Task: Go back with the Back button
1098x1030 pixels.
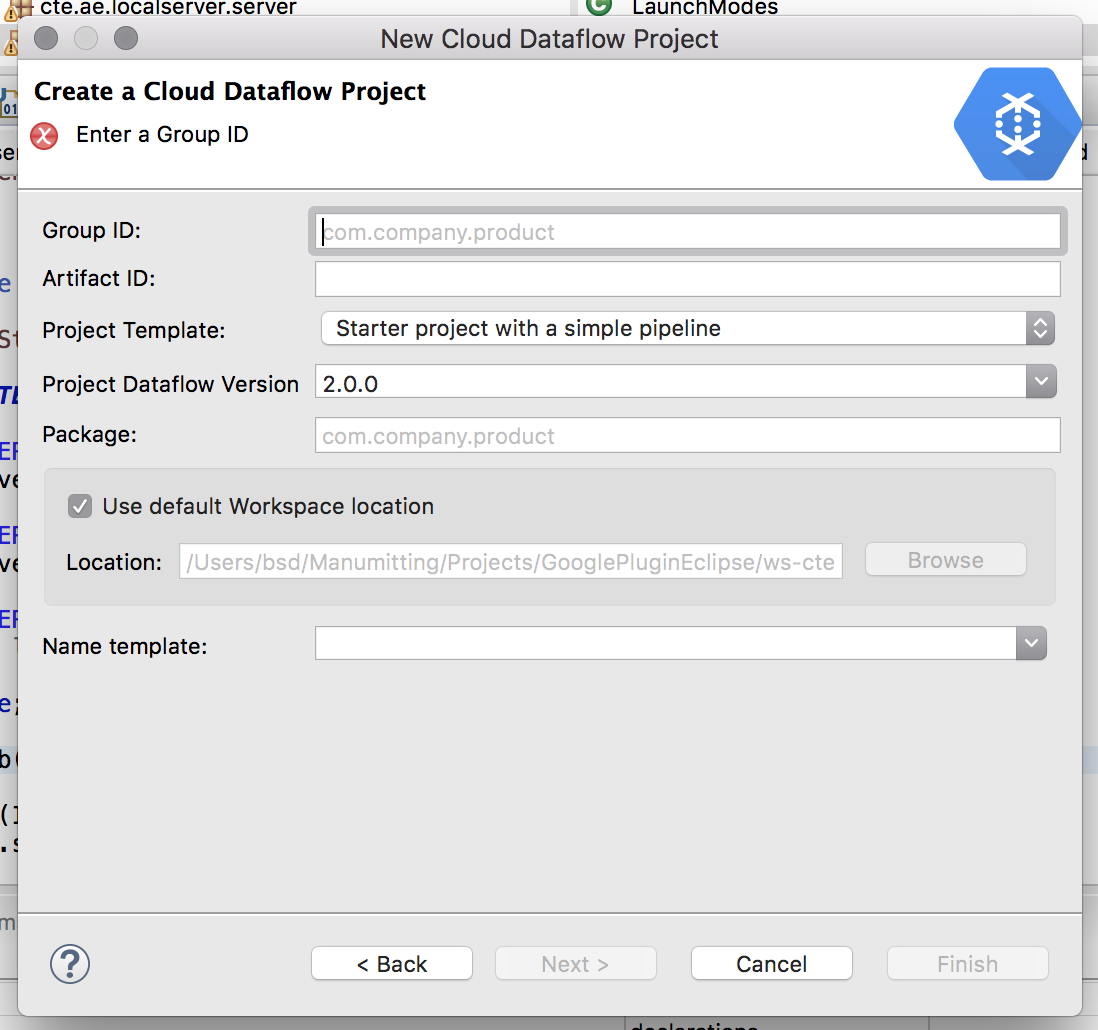Action: 391,963
